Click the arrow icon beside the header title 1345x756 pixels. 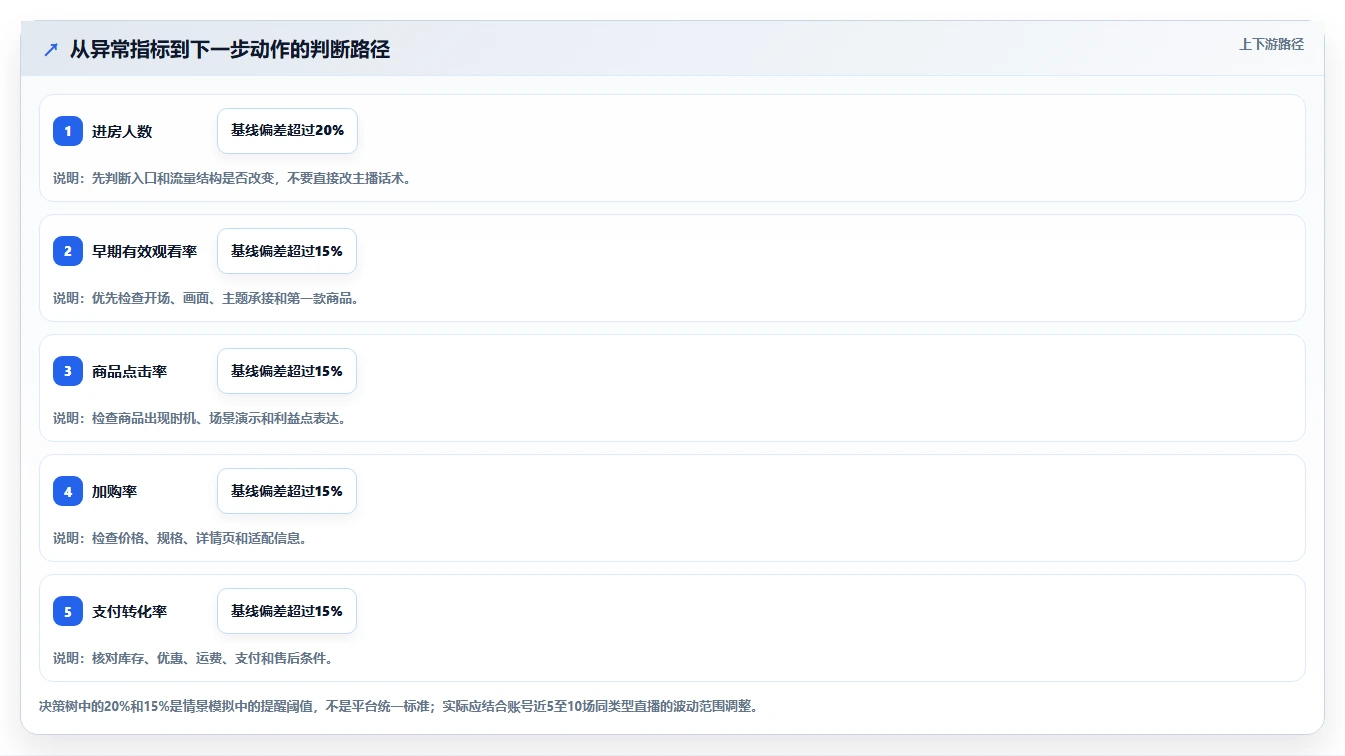coord(50,49)
